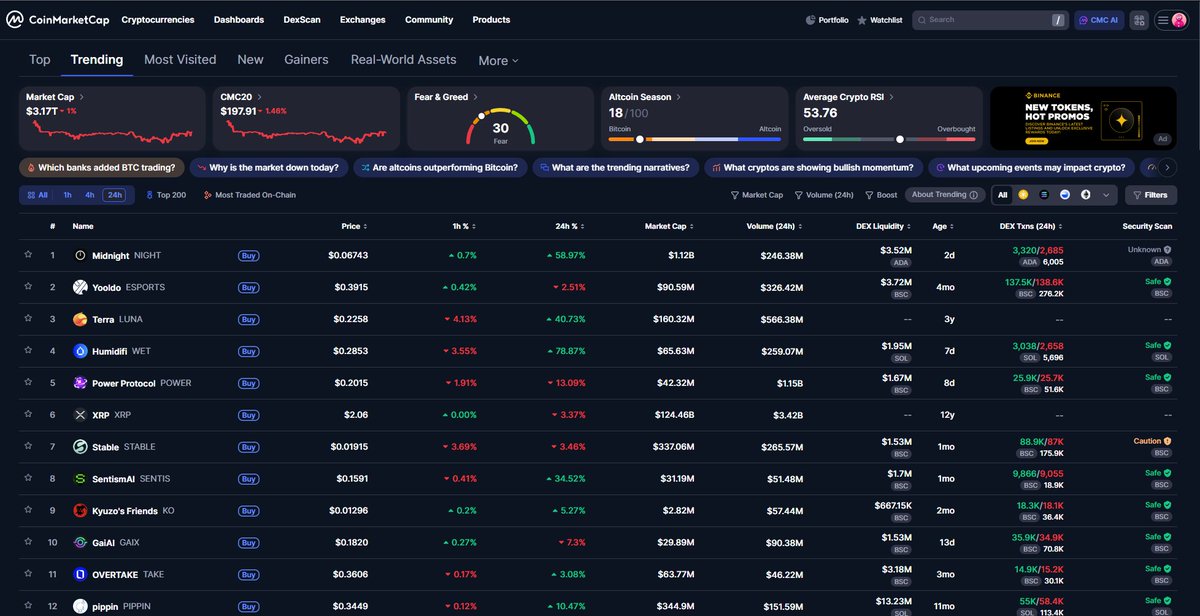The height and width of the screenshot is (616, 1200).
Task: Switch to the Gainers tab
Action: tap(306, 60)
